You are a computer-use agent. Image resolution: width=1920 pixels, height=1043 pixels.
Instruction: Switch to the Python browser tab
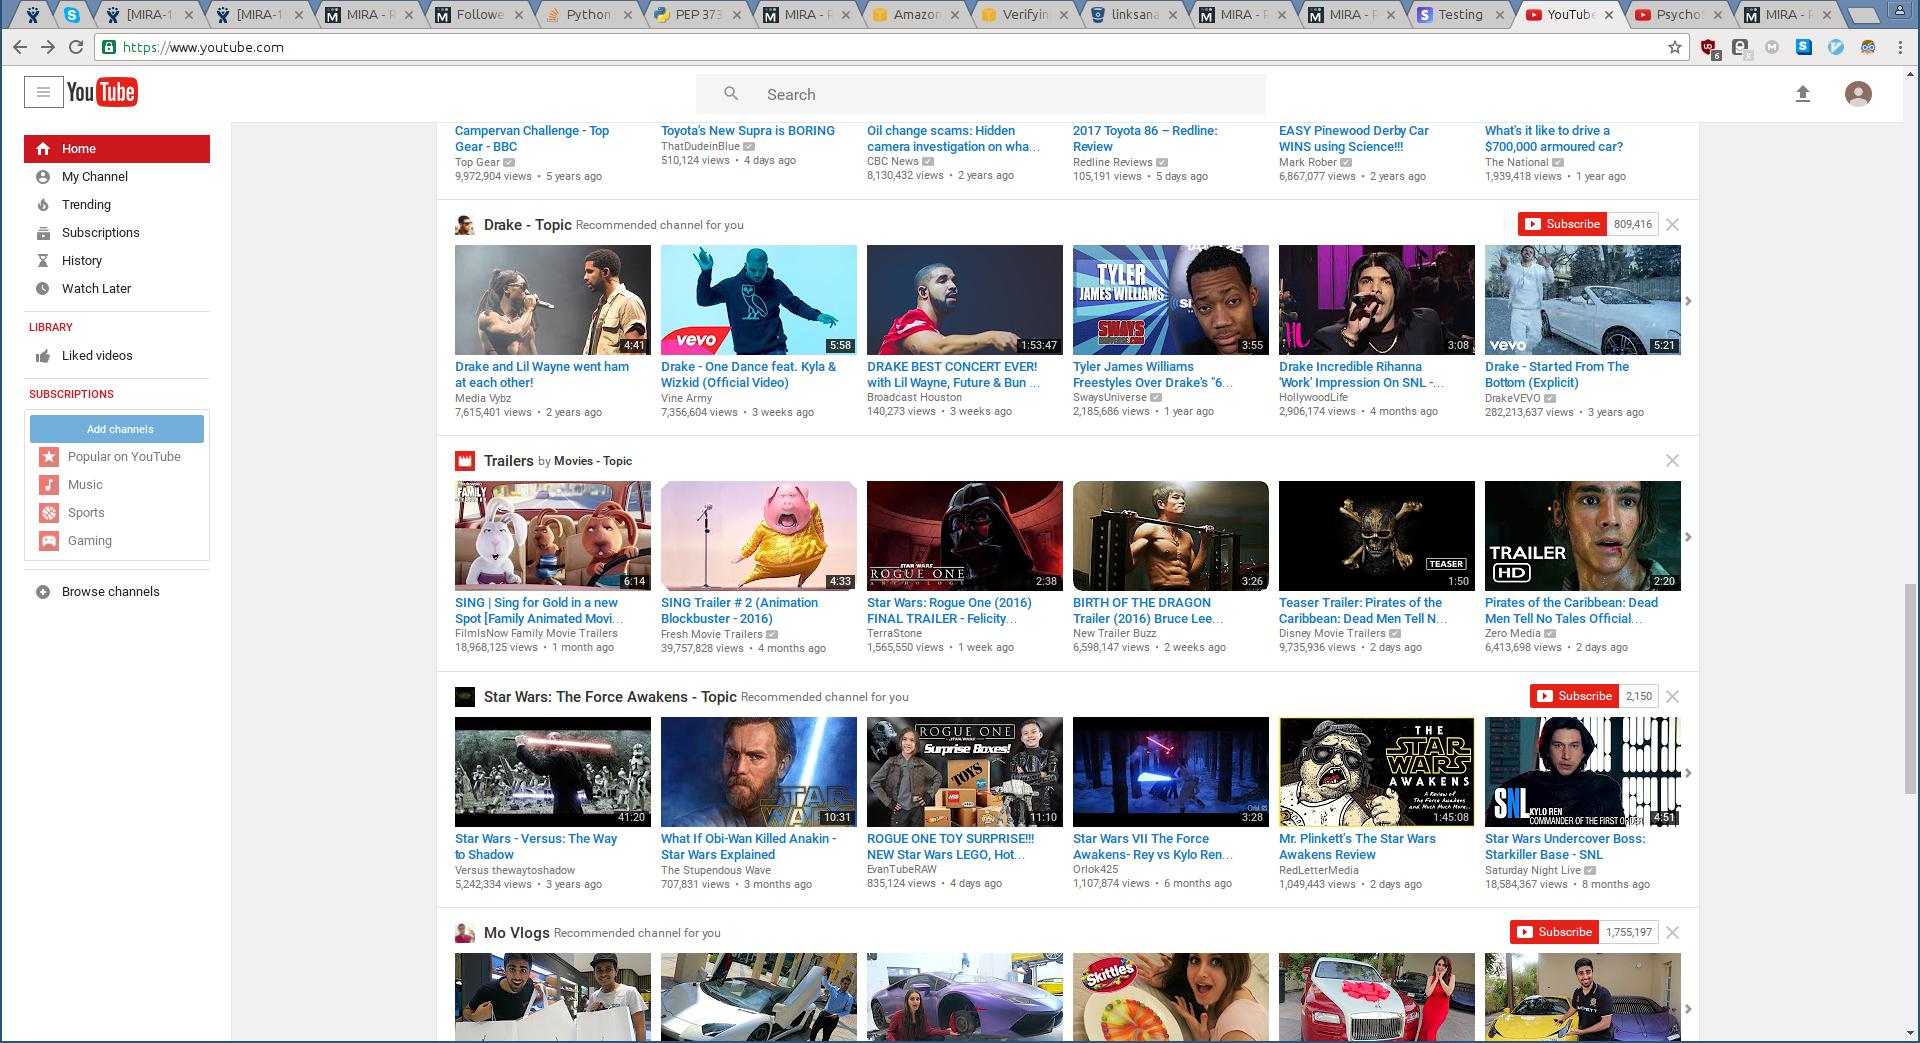pos(588,14)
